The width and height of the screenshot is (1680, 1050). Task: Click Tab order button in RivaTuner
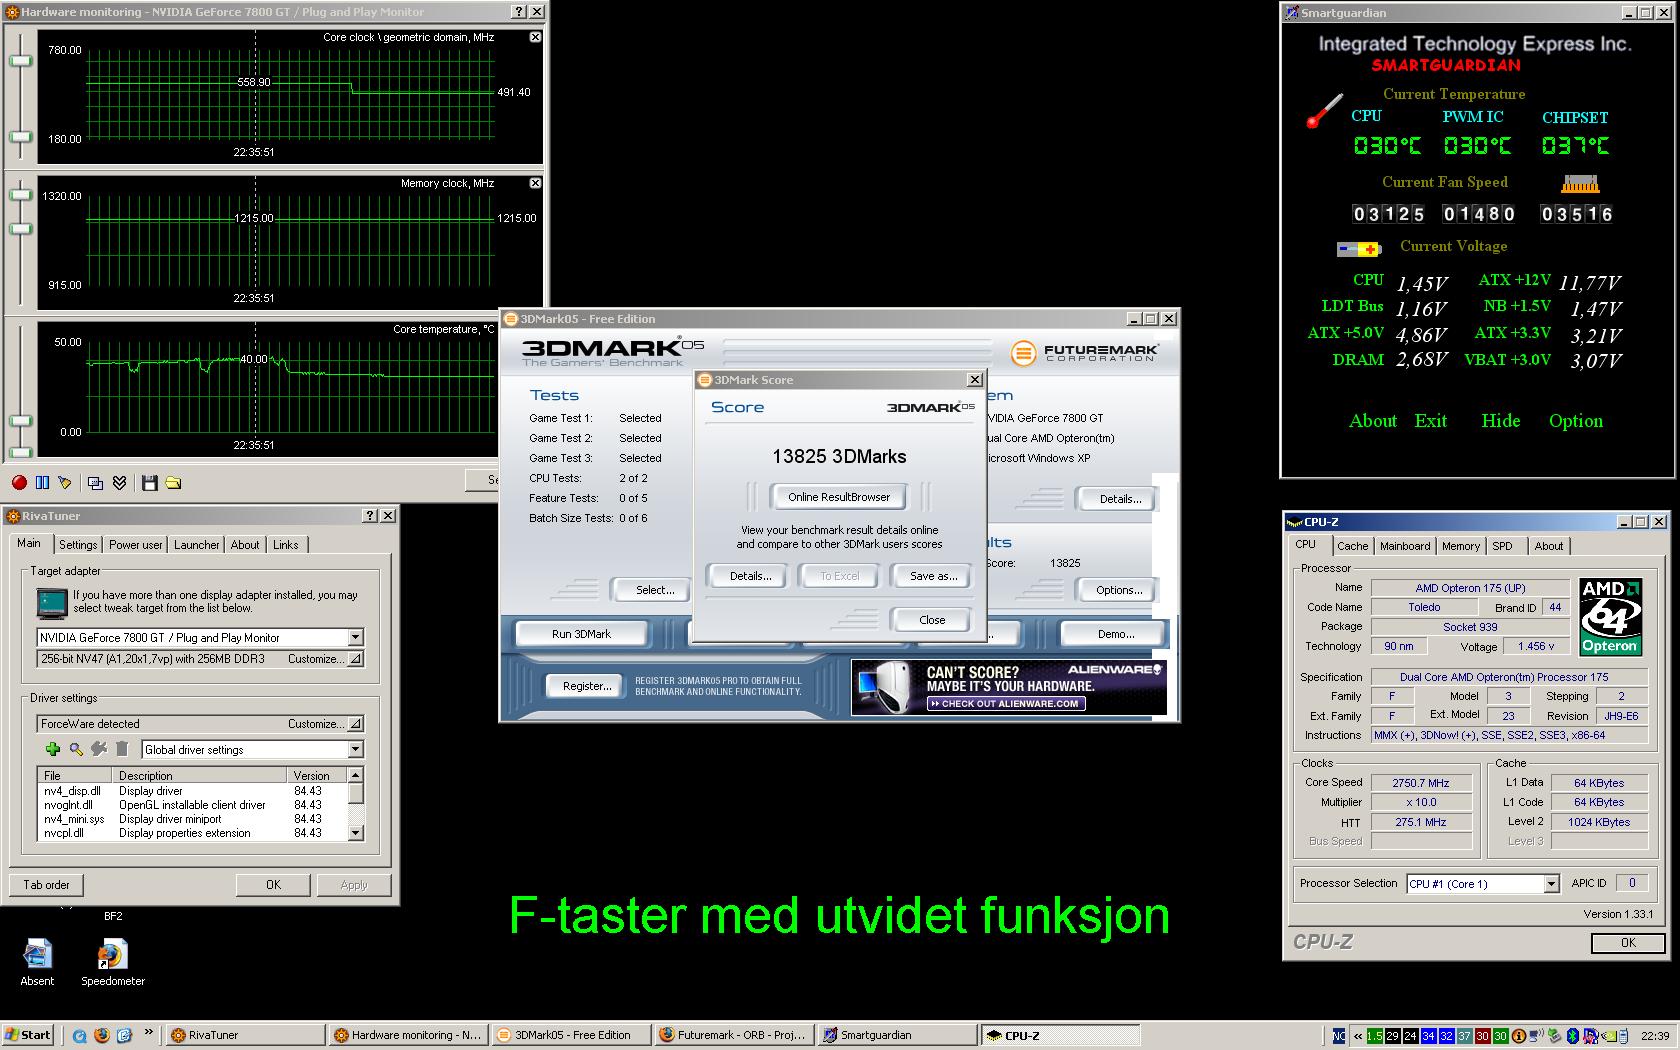coord(47,885)
